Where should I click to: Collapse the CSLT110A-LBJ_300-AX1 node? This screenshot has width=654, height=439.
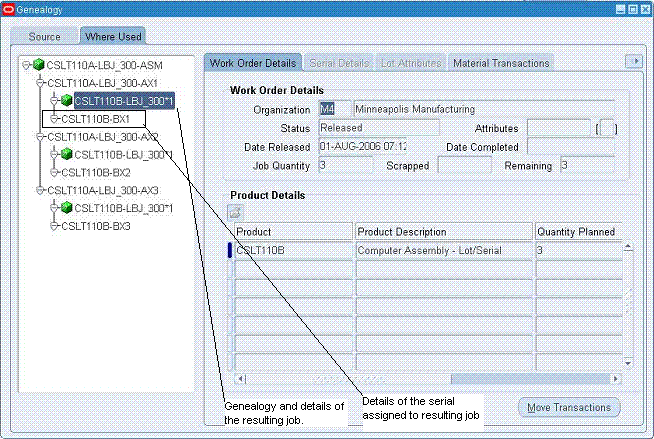click(40, 83)
